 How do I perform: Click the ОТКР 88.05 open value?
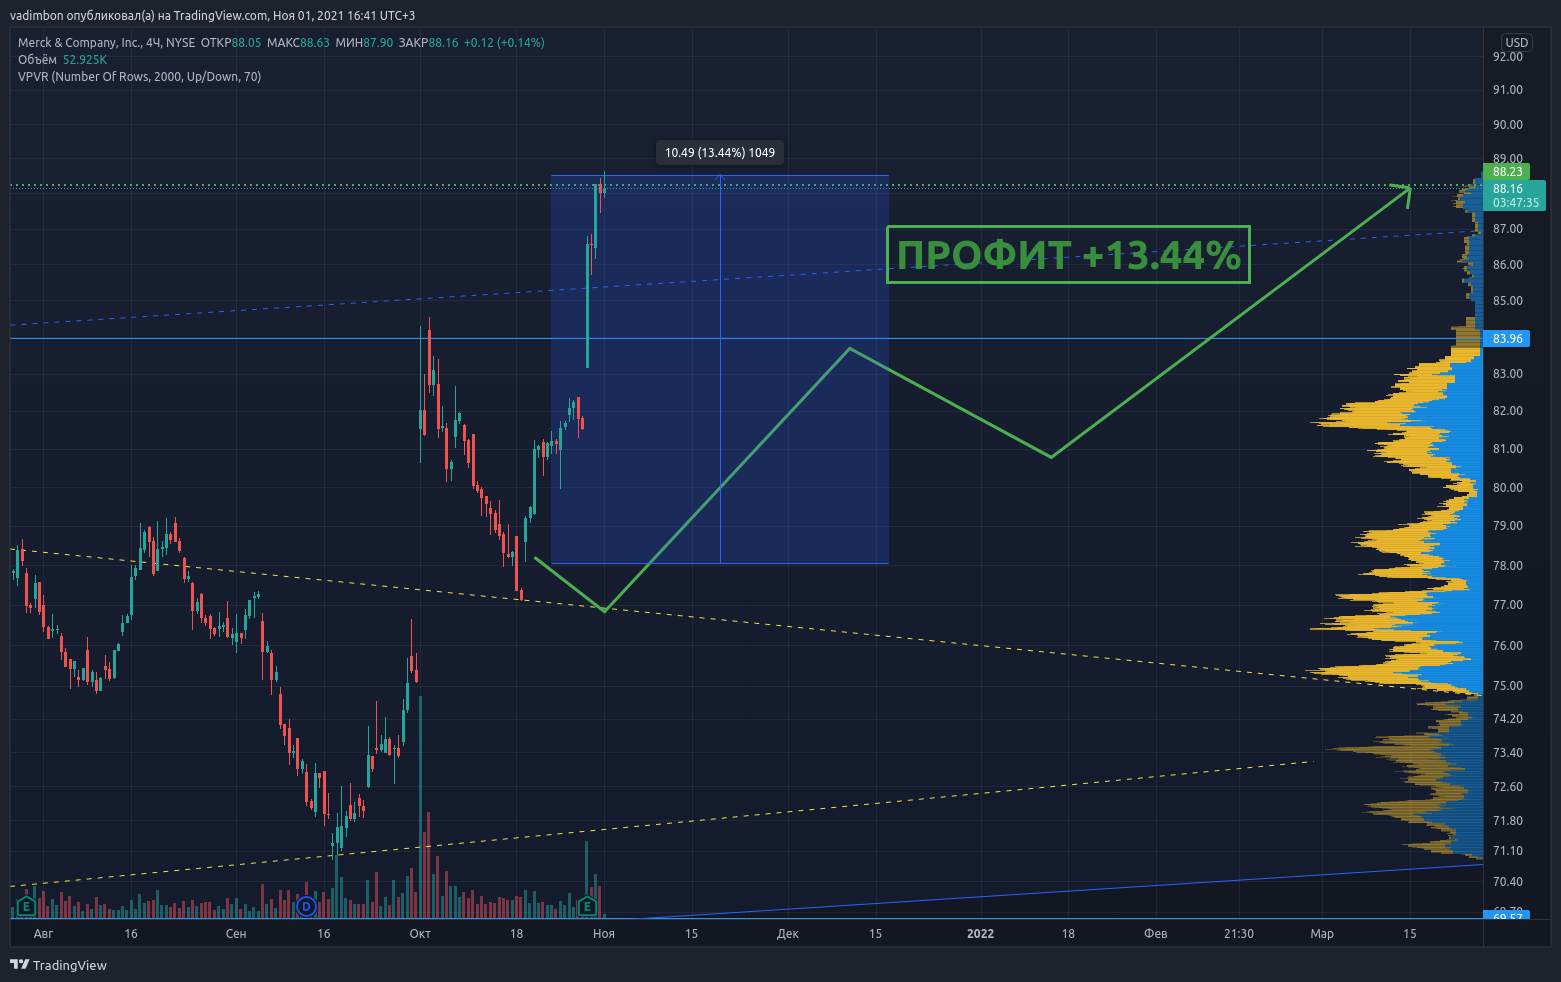coord(231,43)
